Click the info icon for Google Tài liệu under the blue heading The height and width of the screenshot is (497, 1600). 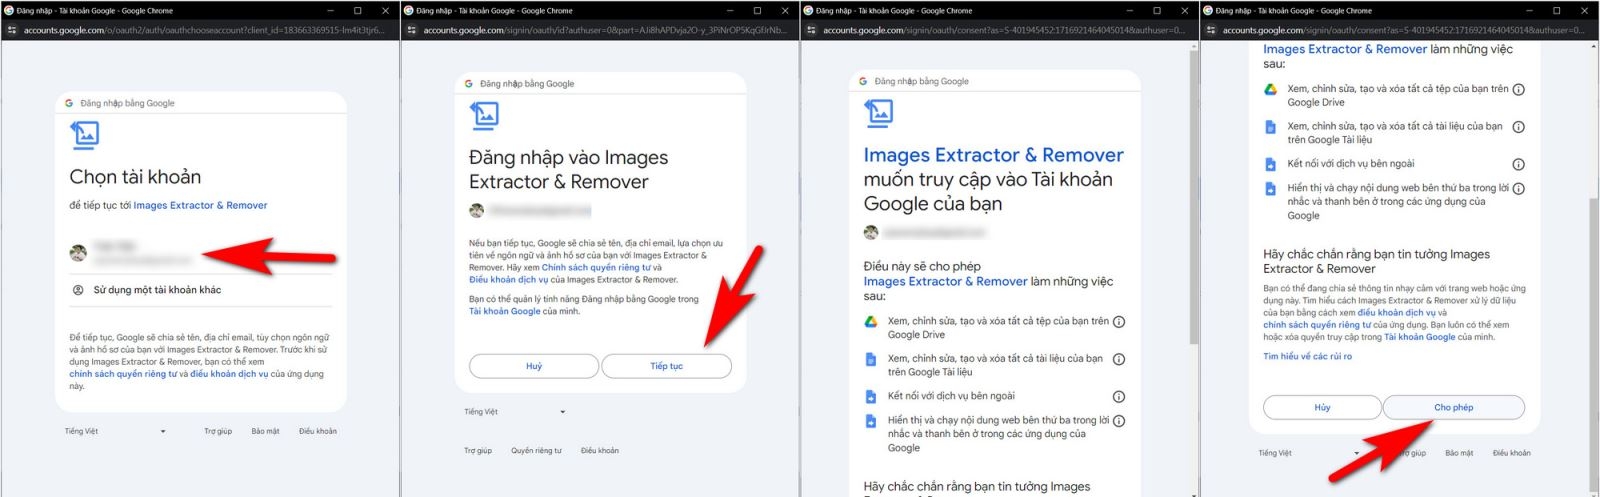tap(1119, 359)
